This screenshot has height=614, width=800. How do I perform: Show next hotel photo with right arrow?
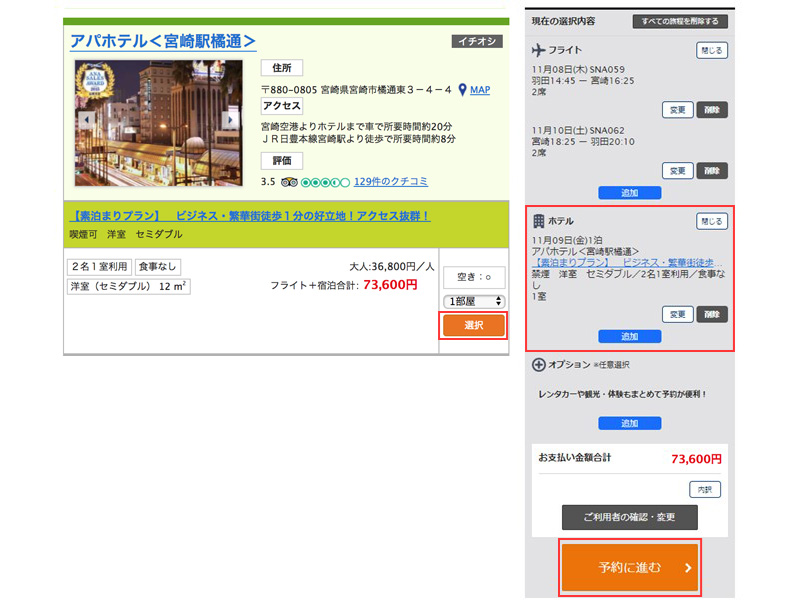[x=230, y=119]
